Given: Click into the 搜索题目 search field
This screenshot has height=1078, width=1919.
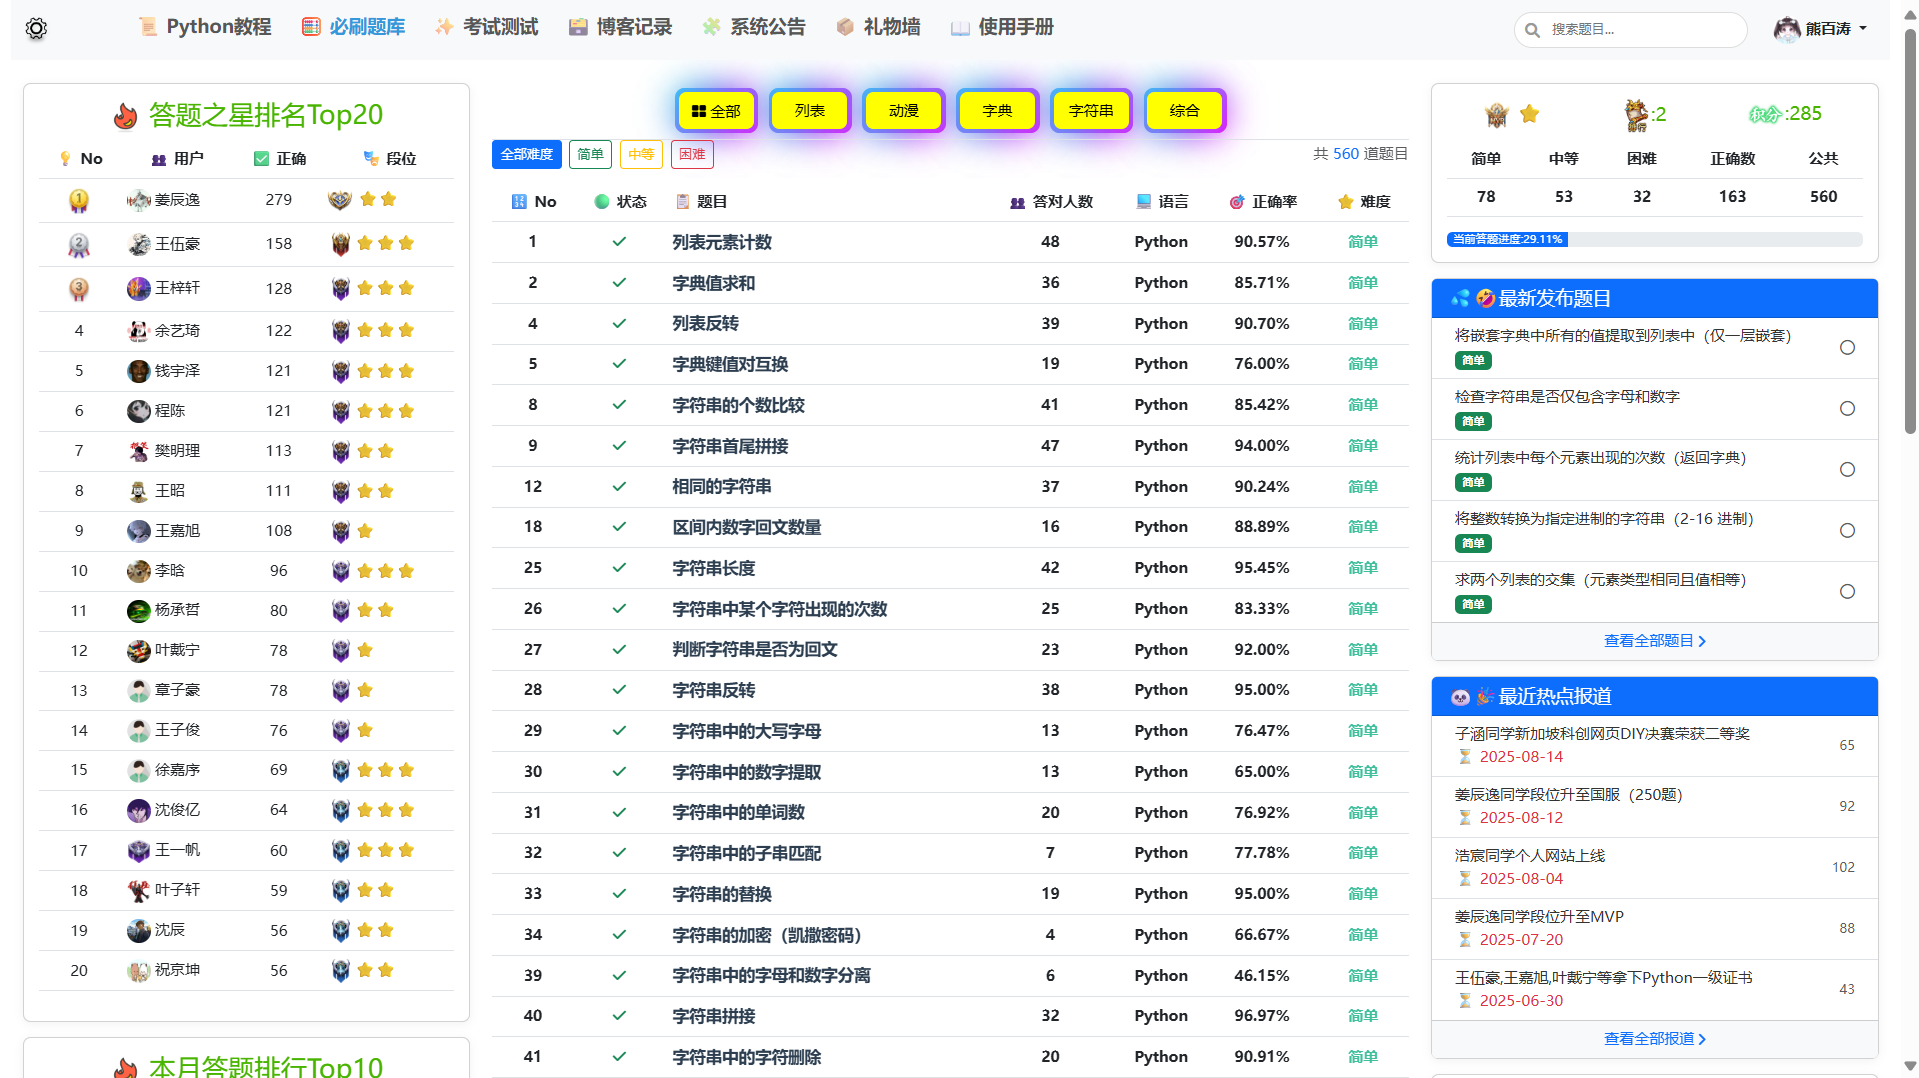Looking at the screenshot, I should 1640,30.
